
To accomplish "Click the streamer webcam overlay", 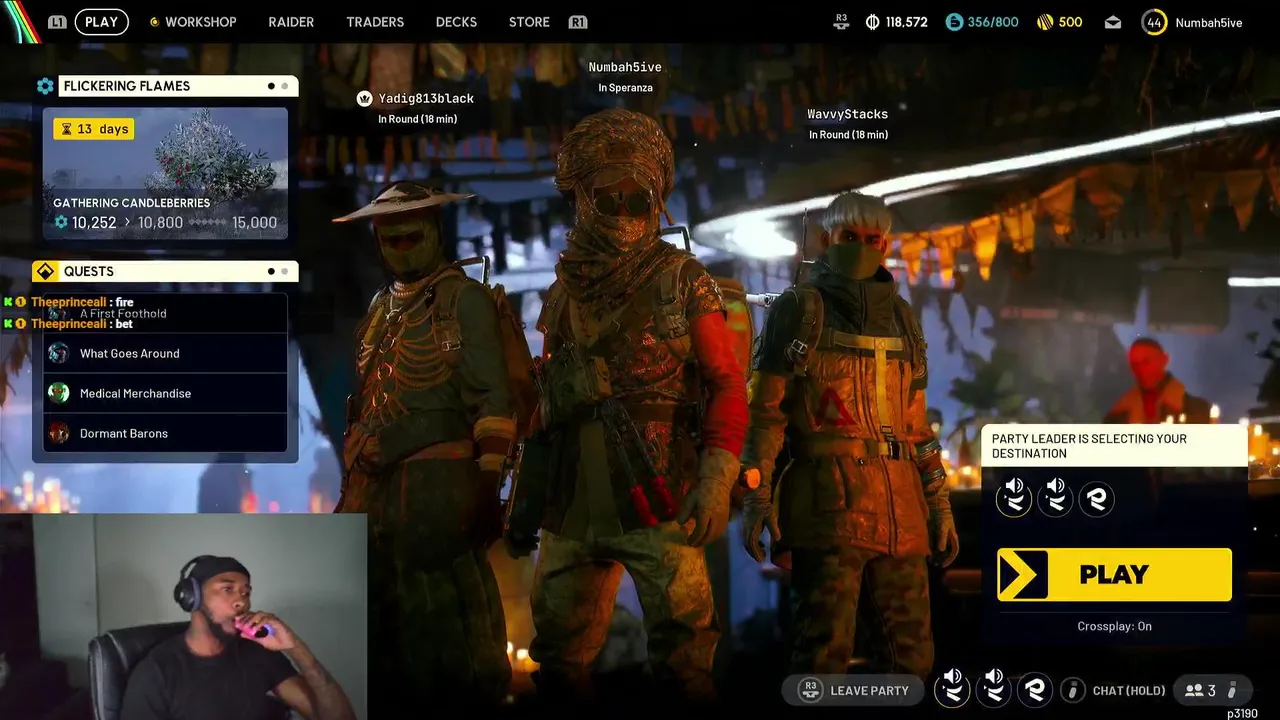I will (184, 616).
